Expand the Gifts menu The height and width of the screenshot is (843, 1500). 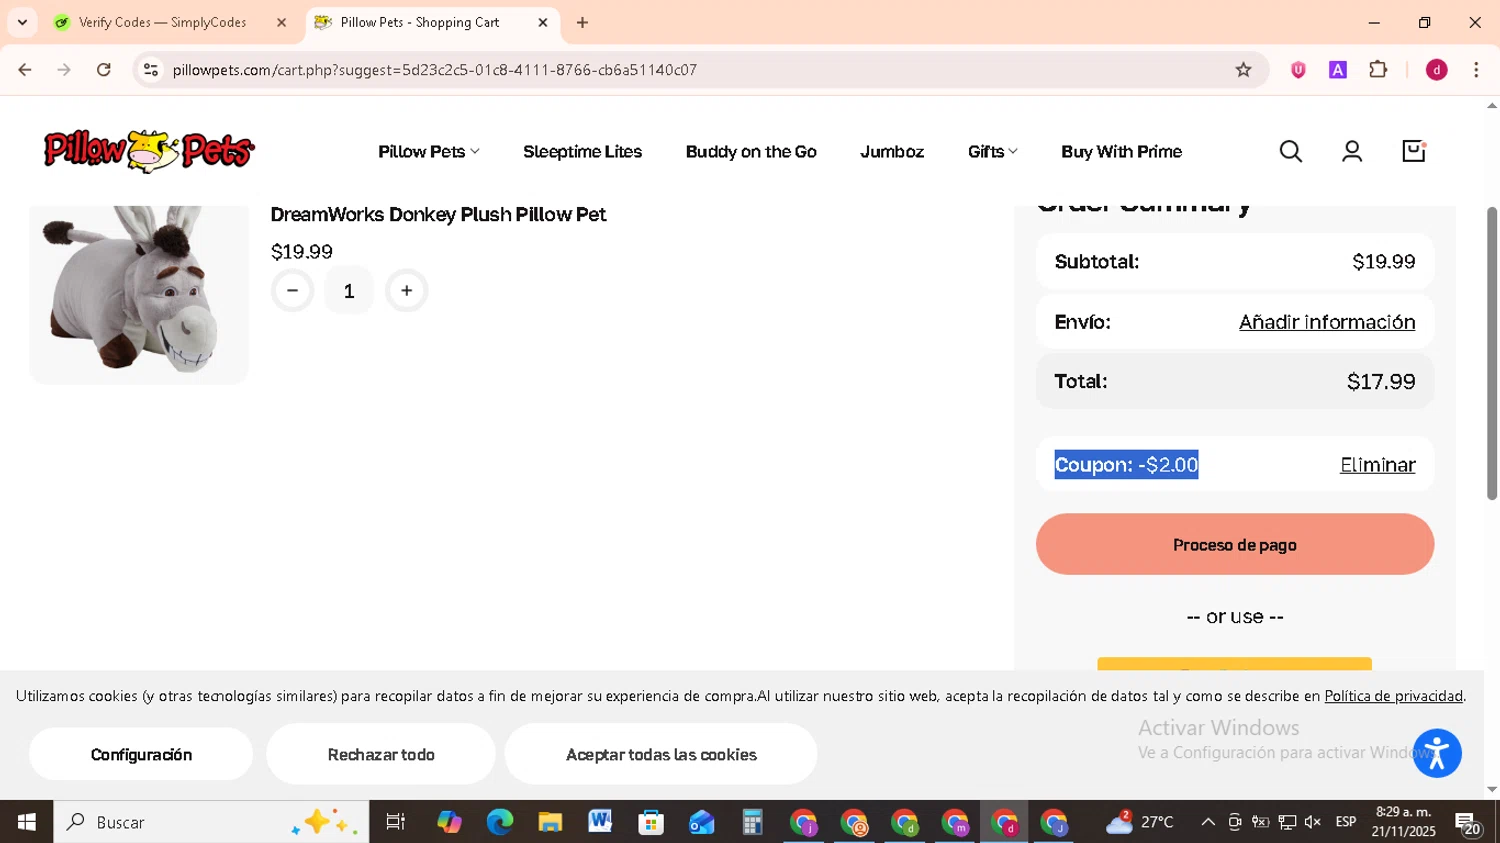(992, 152)
